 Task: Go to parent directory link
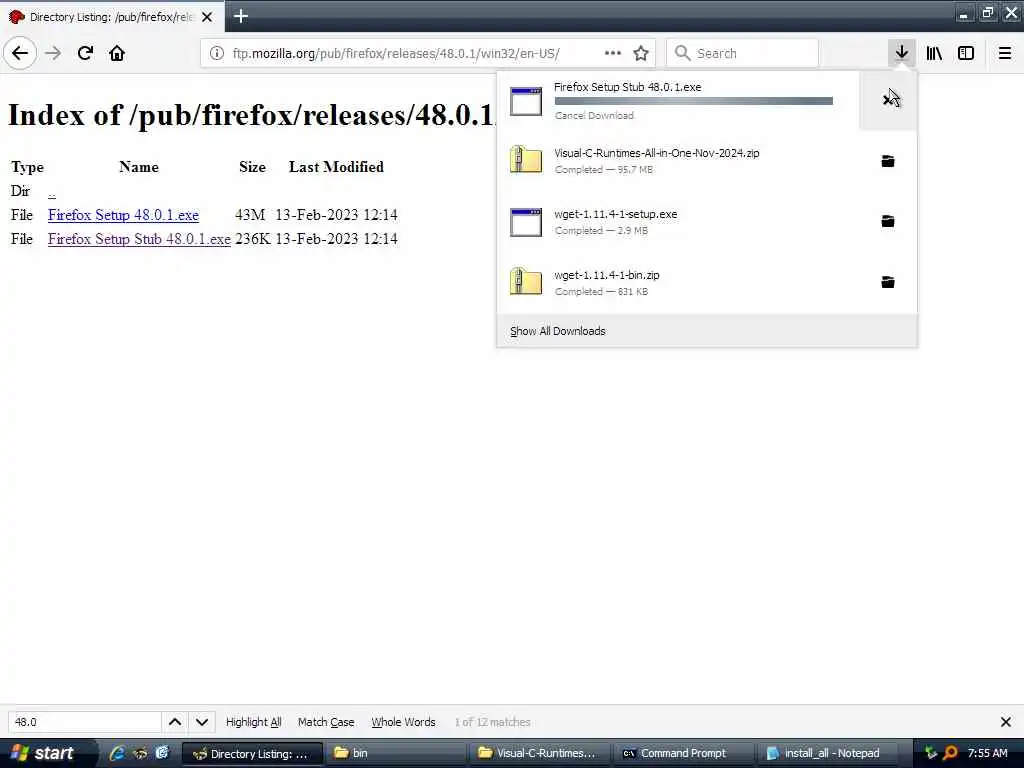[x=52, y=192]
